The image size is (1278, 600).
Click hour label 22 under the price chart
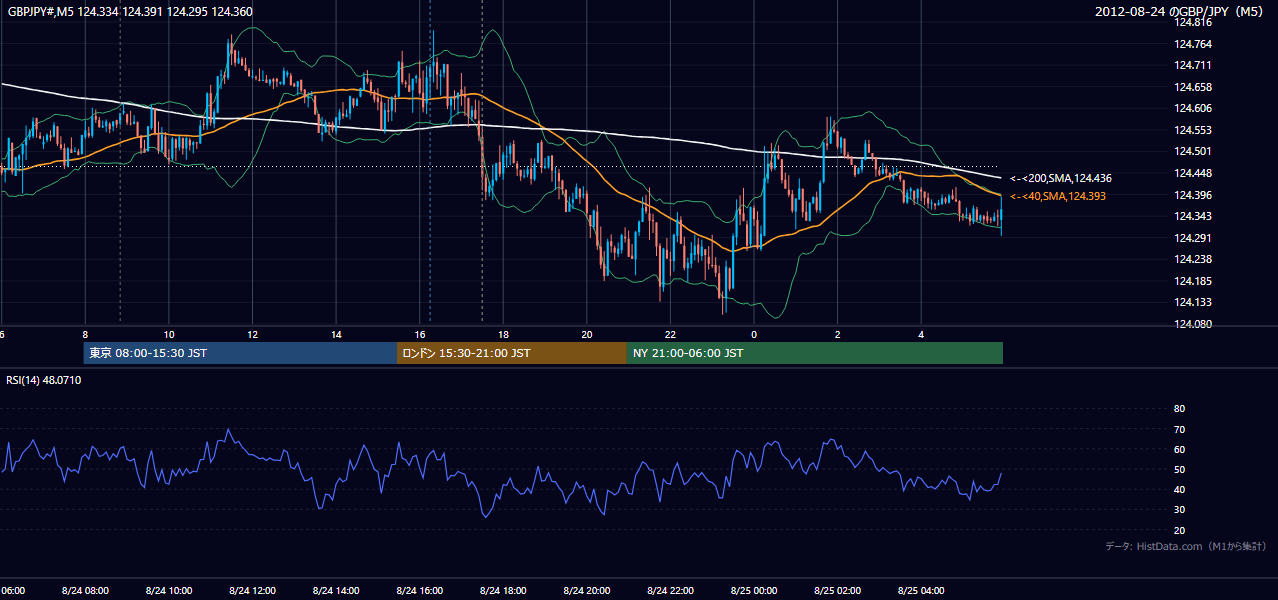tap(671, 334)
